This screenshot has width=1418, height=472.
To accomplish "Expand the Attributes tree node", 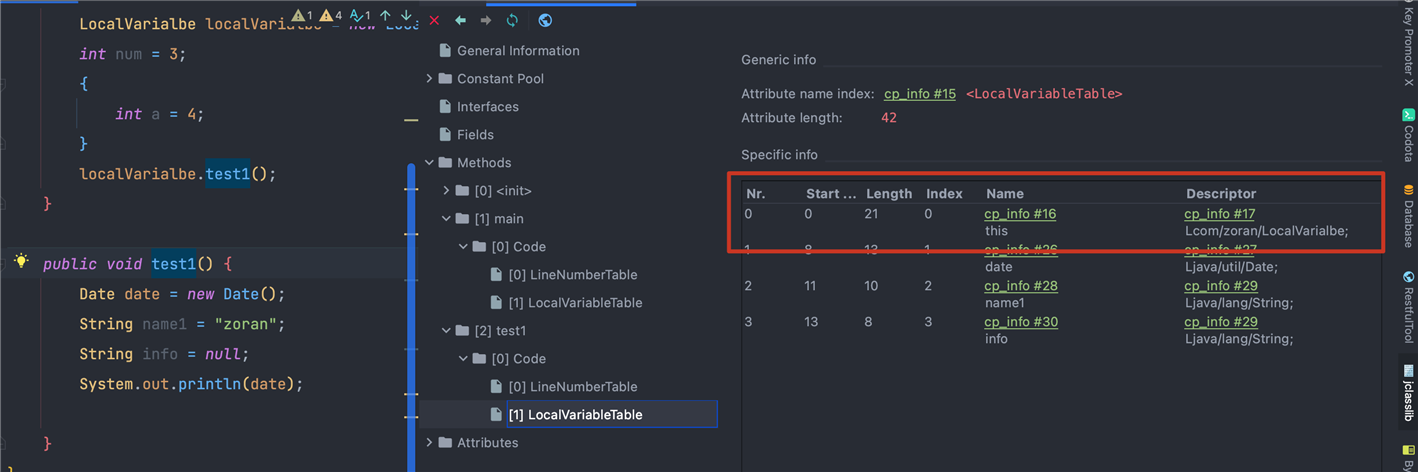I will click(430, 442).
